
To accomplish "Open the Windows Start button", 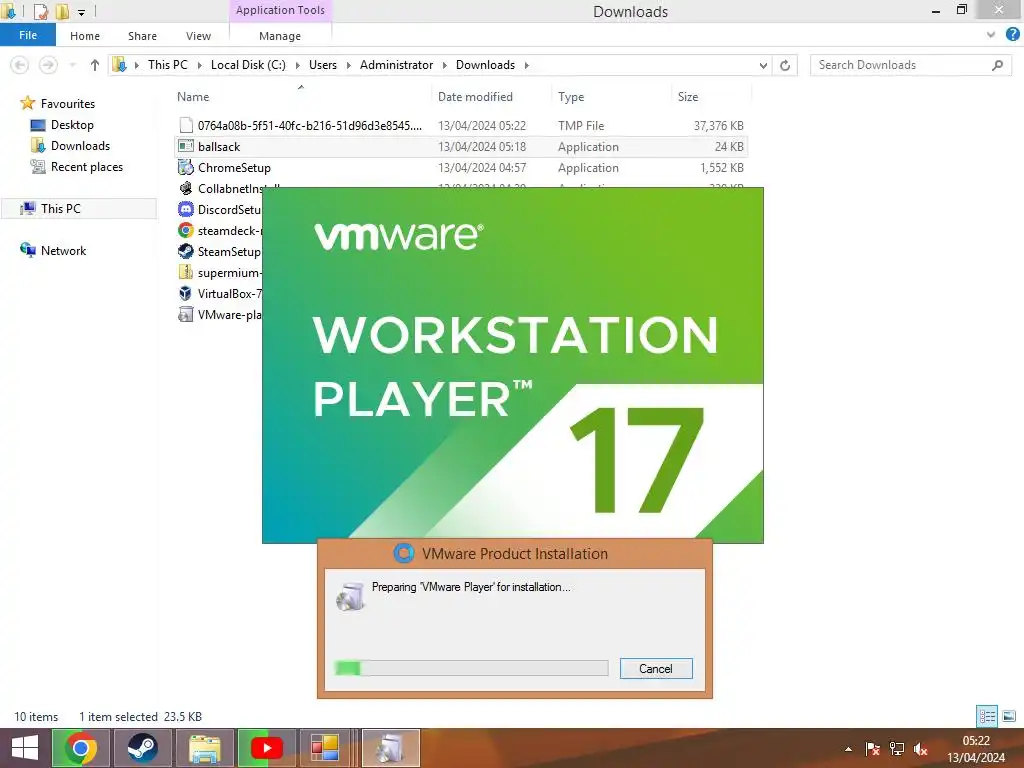I will pos(24,748).
